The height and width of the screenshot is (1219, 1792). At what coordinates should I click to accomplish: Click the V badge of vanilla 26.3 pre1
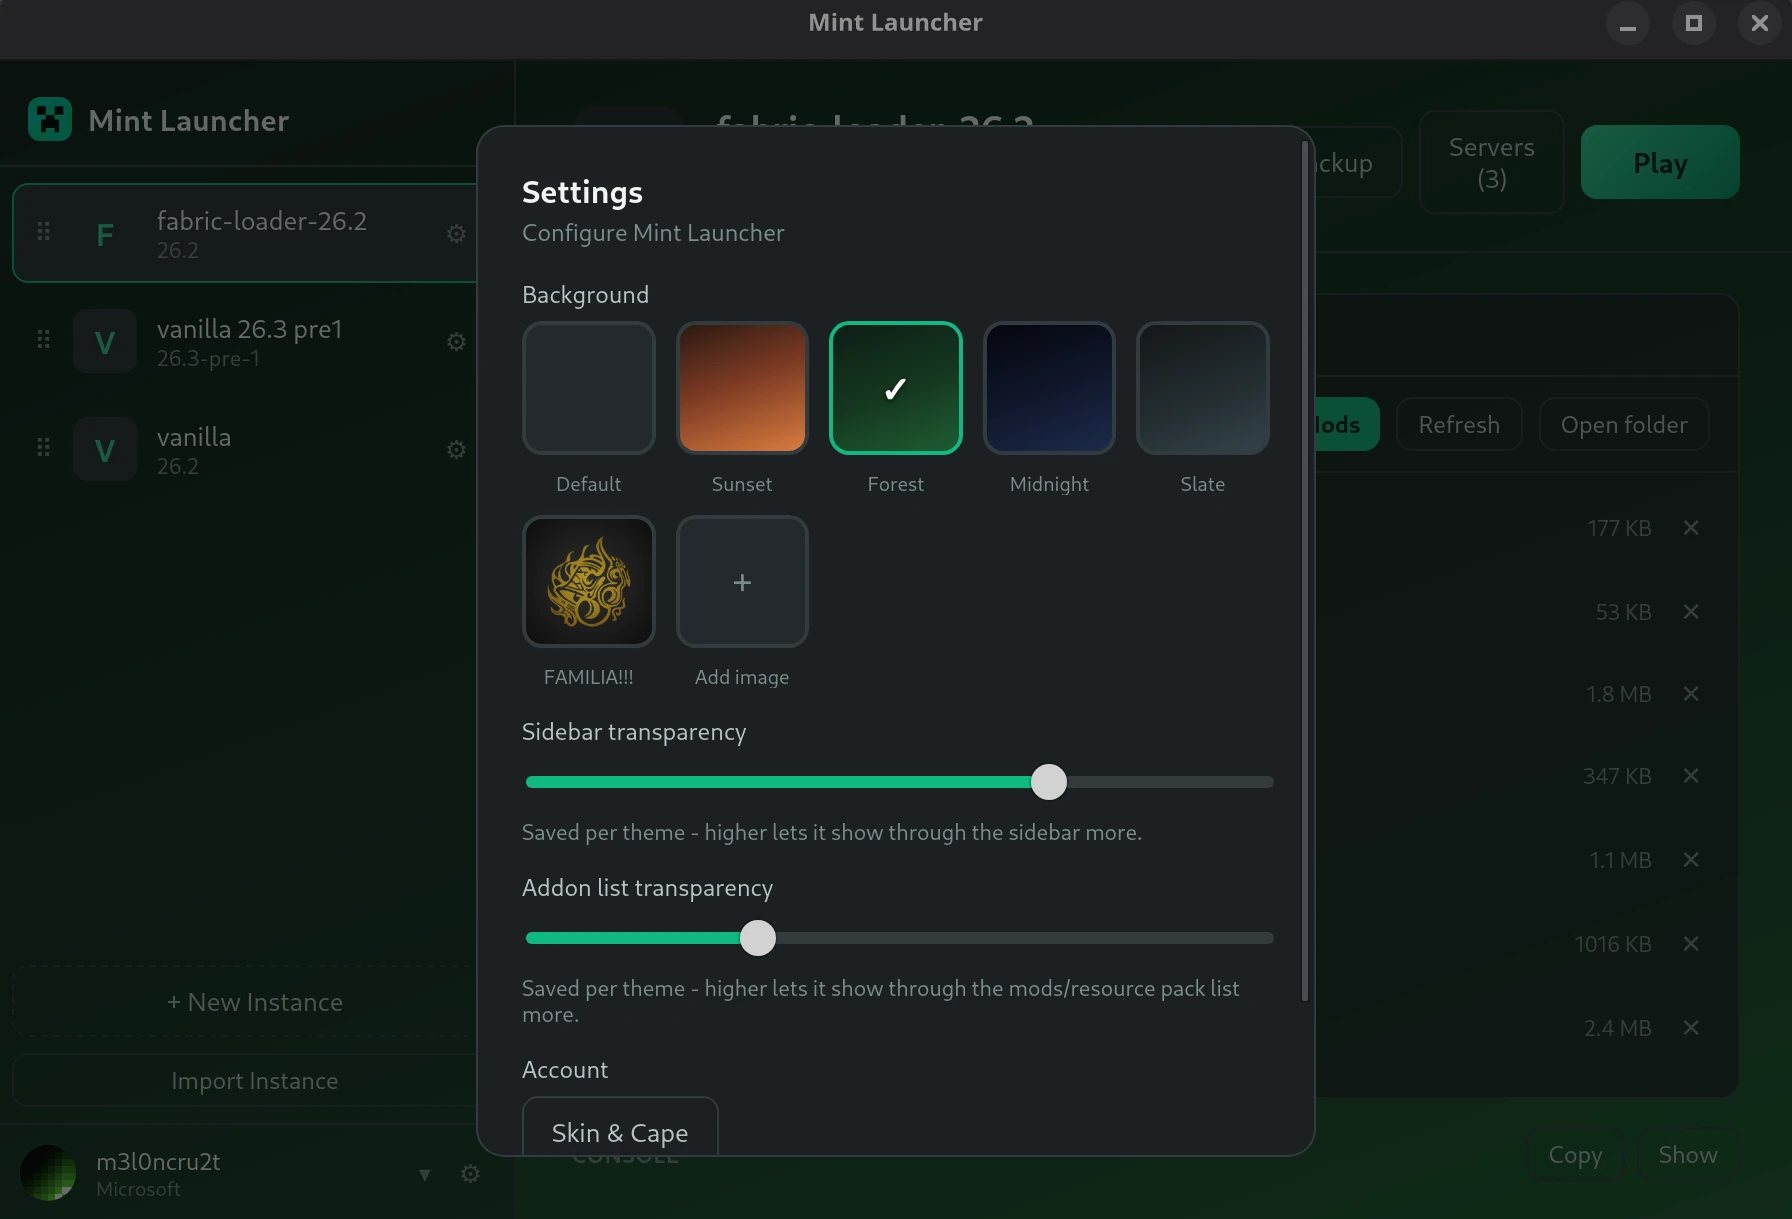105,342
